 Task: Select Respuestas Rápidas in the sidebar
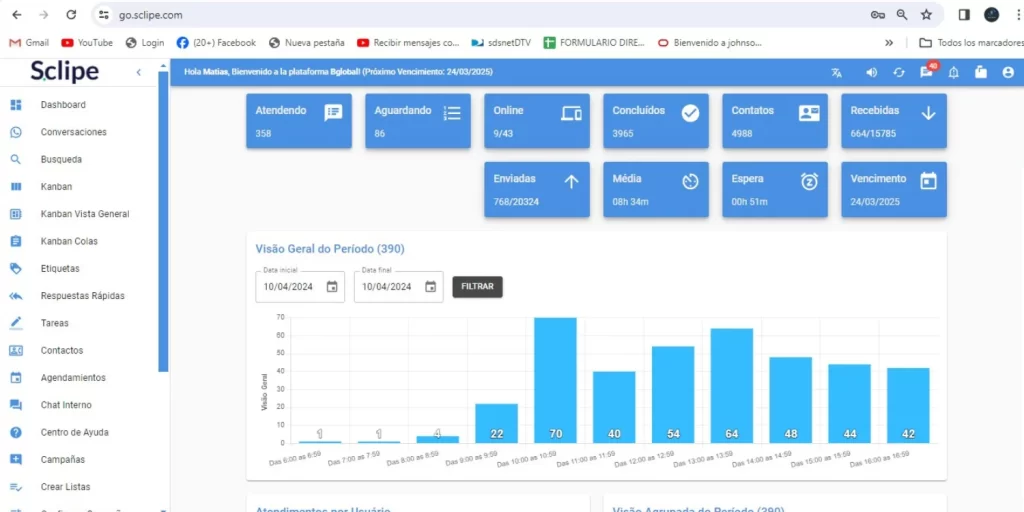[82, 296]
